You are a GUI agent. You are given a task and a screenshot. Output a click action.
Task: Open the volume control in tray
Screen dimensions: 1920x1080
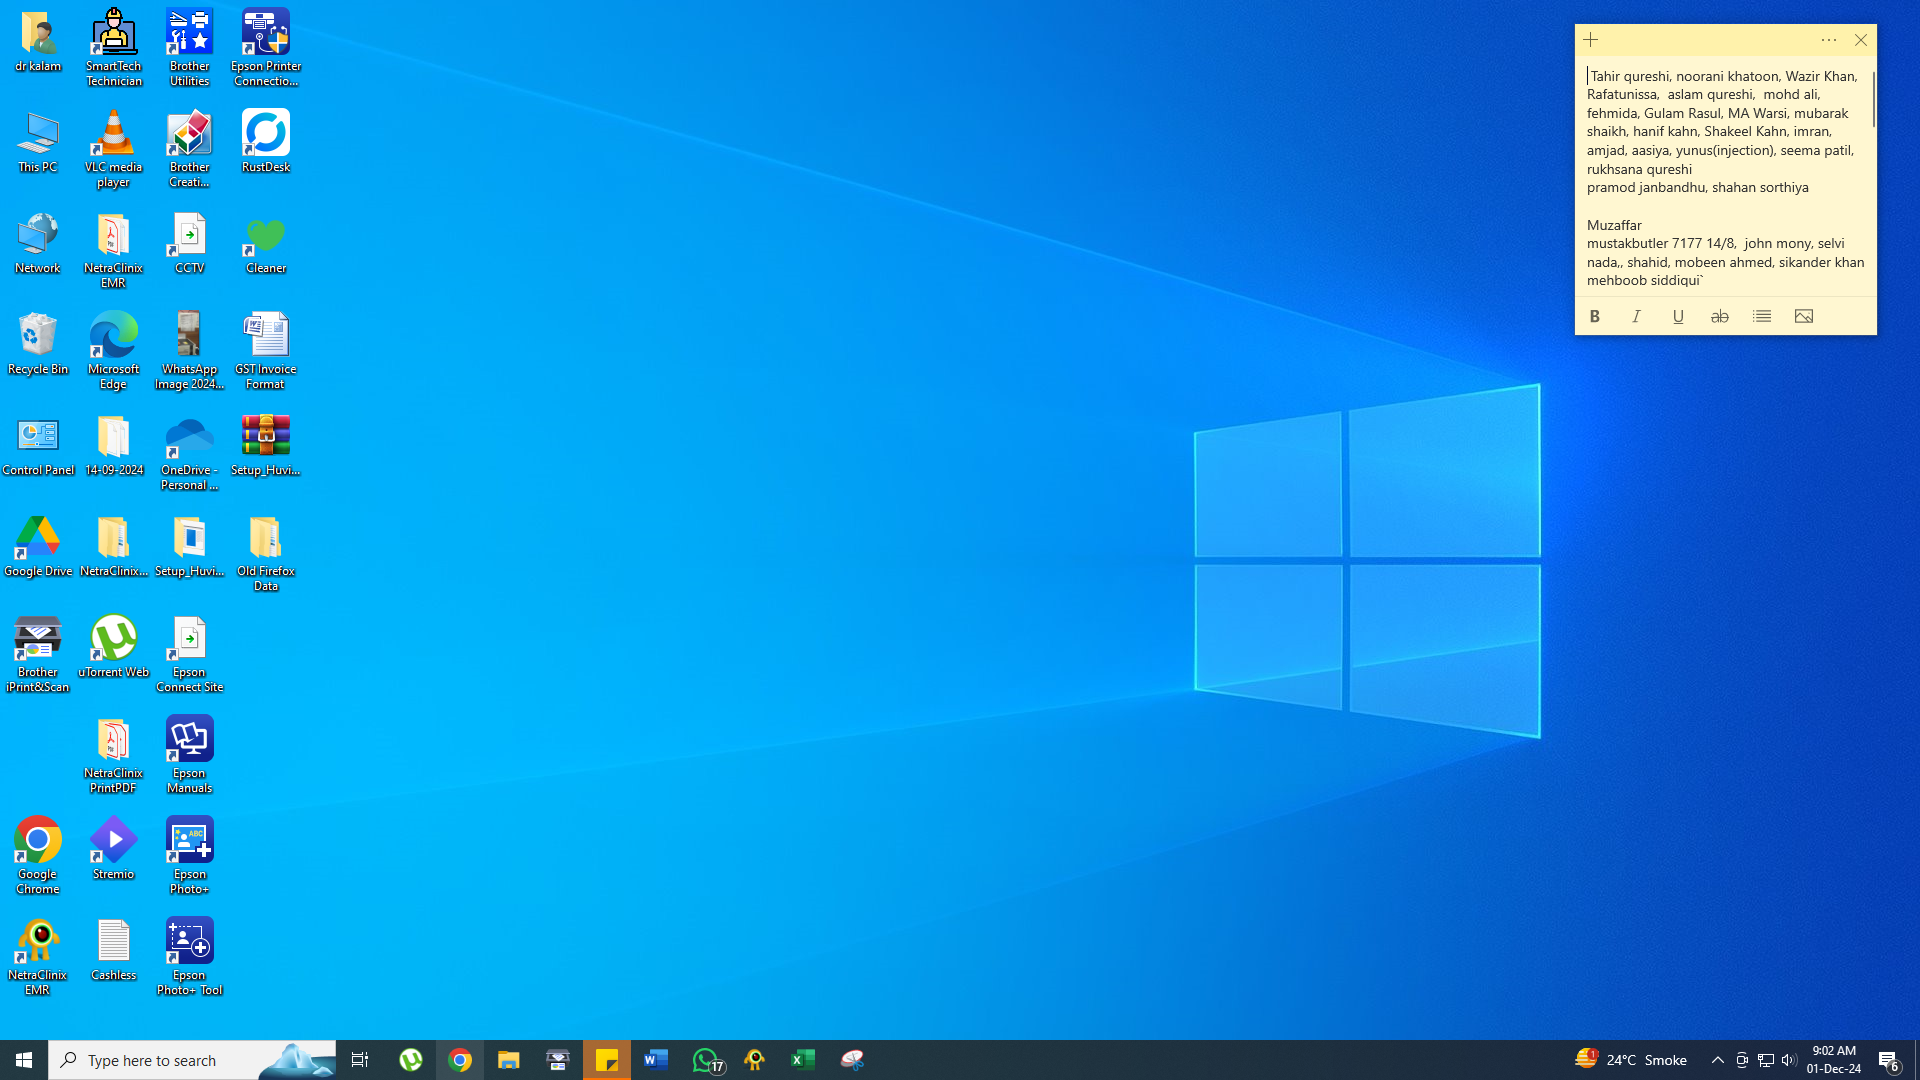pos(1789,1060)
